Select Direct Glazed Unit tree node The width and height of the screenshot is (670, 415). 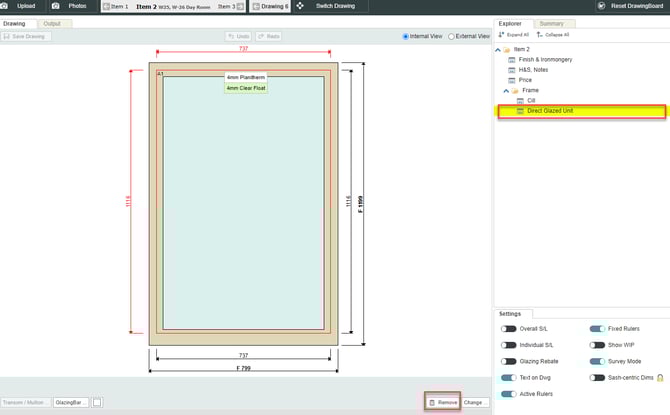pos(550,111)
